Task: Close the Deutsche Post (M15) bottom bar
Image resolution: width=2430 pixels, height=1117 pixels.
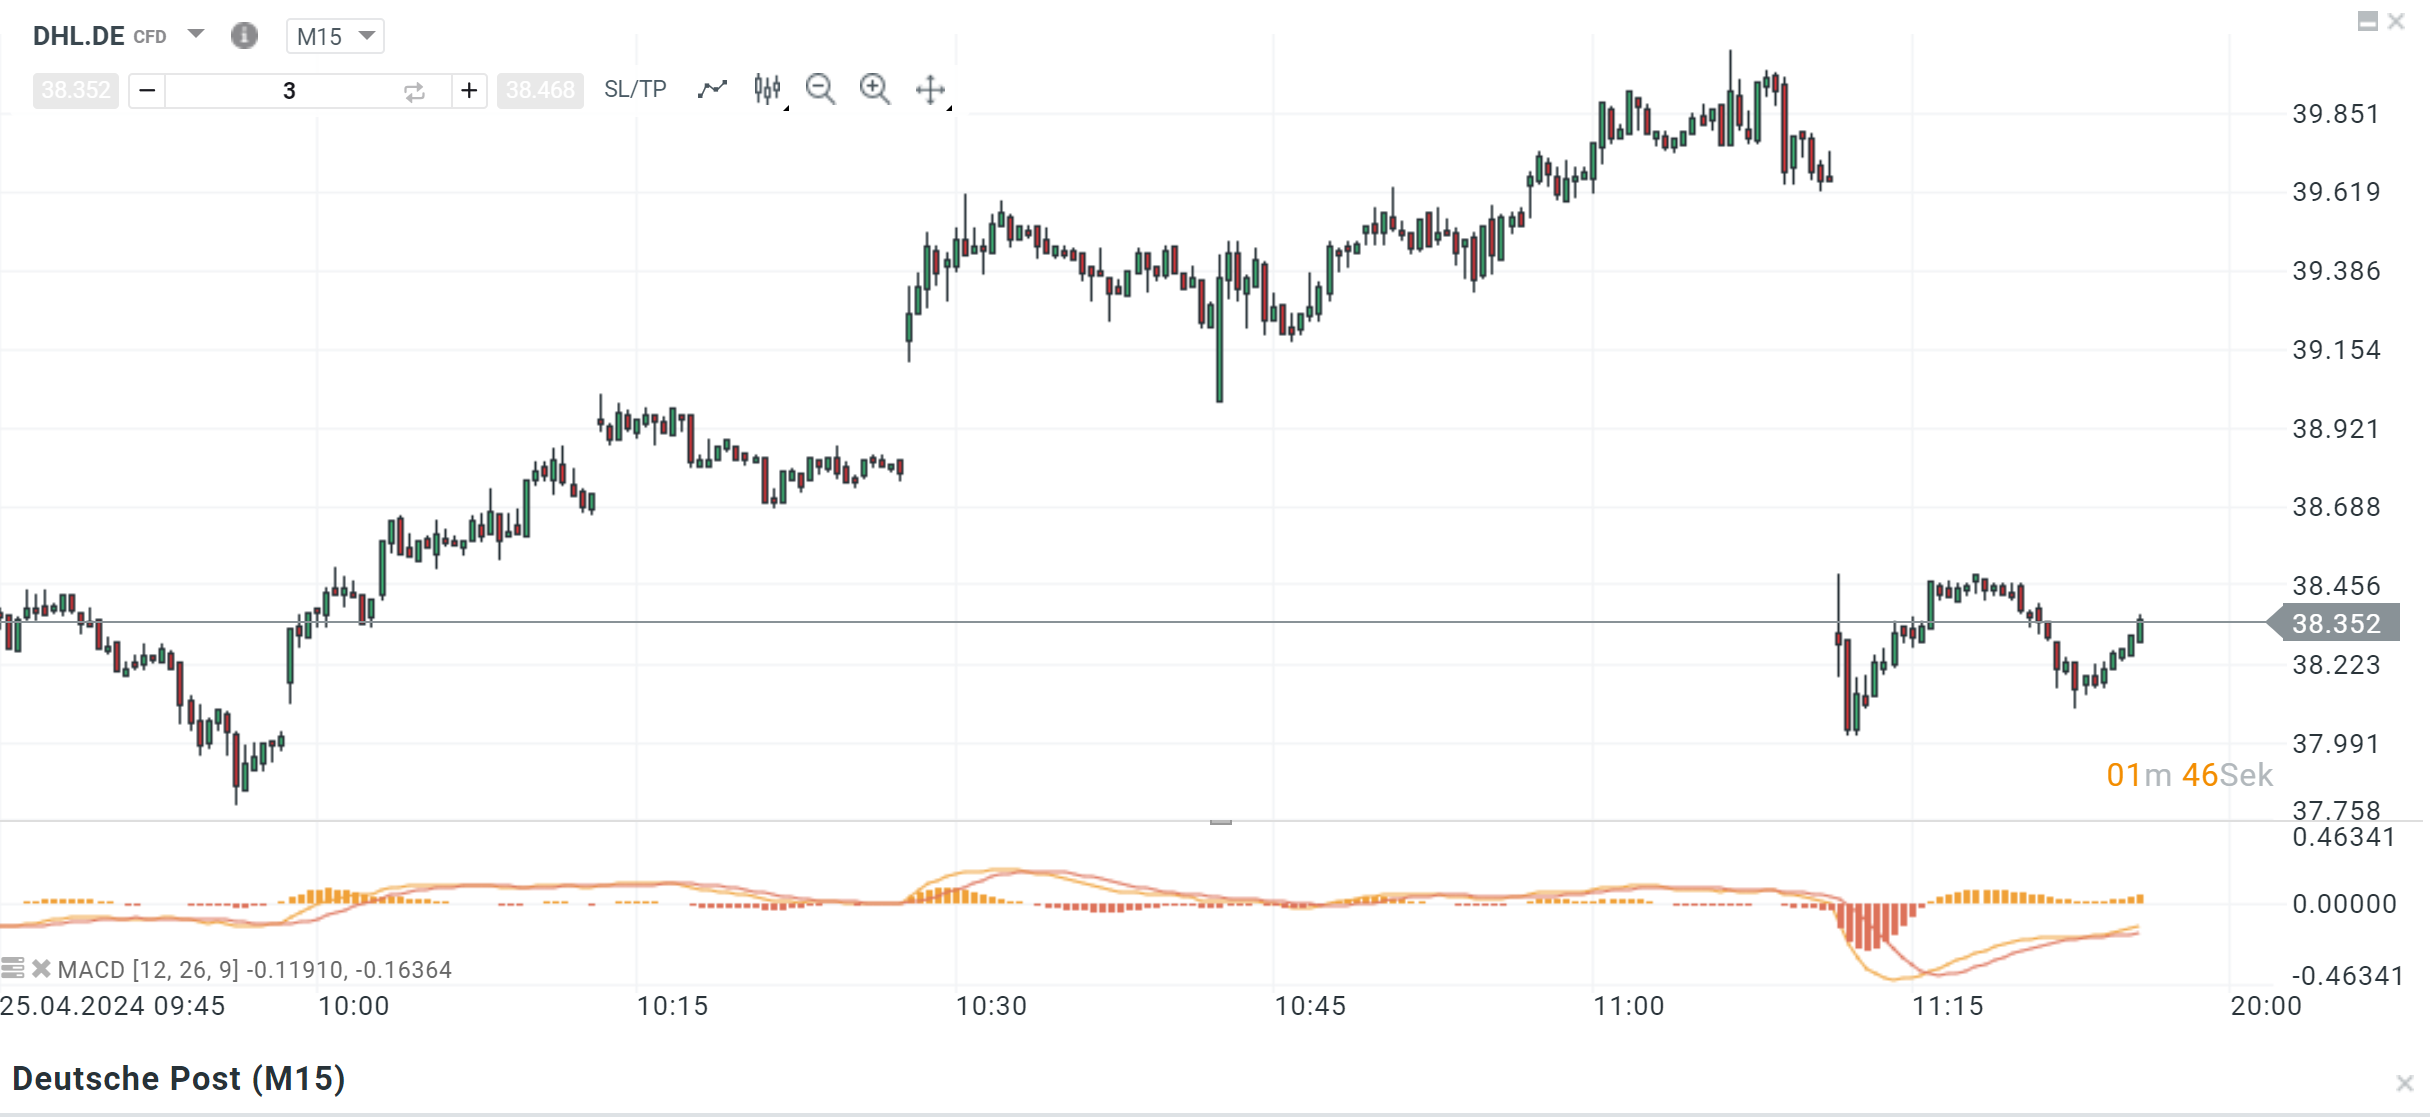Action: pyautogui.click(x=2405, y=1083)
